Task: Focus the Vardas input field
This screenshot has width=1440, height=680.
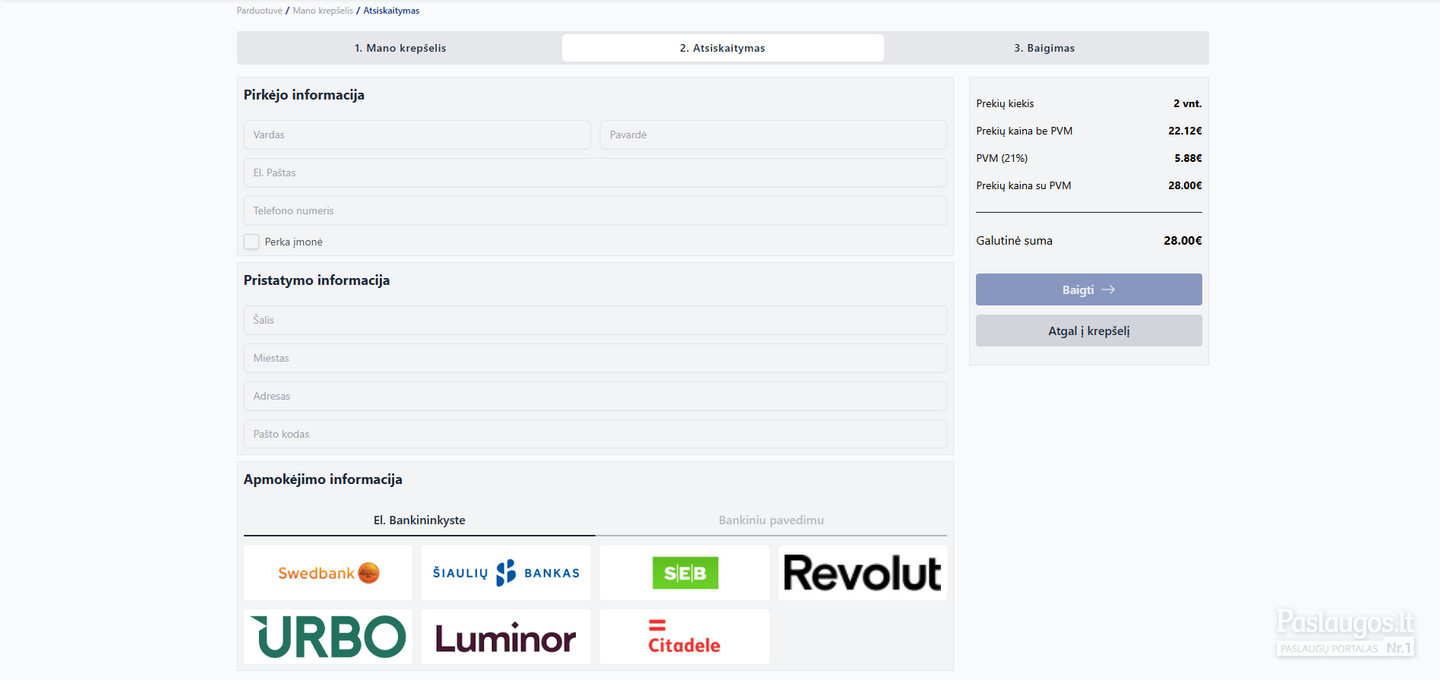Action: click(x=417, y=135)
